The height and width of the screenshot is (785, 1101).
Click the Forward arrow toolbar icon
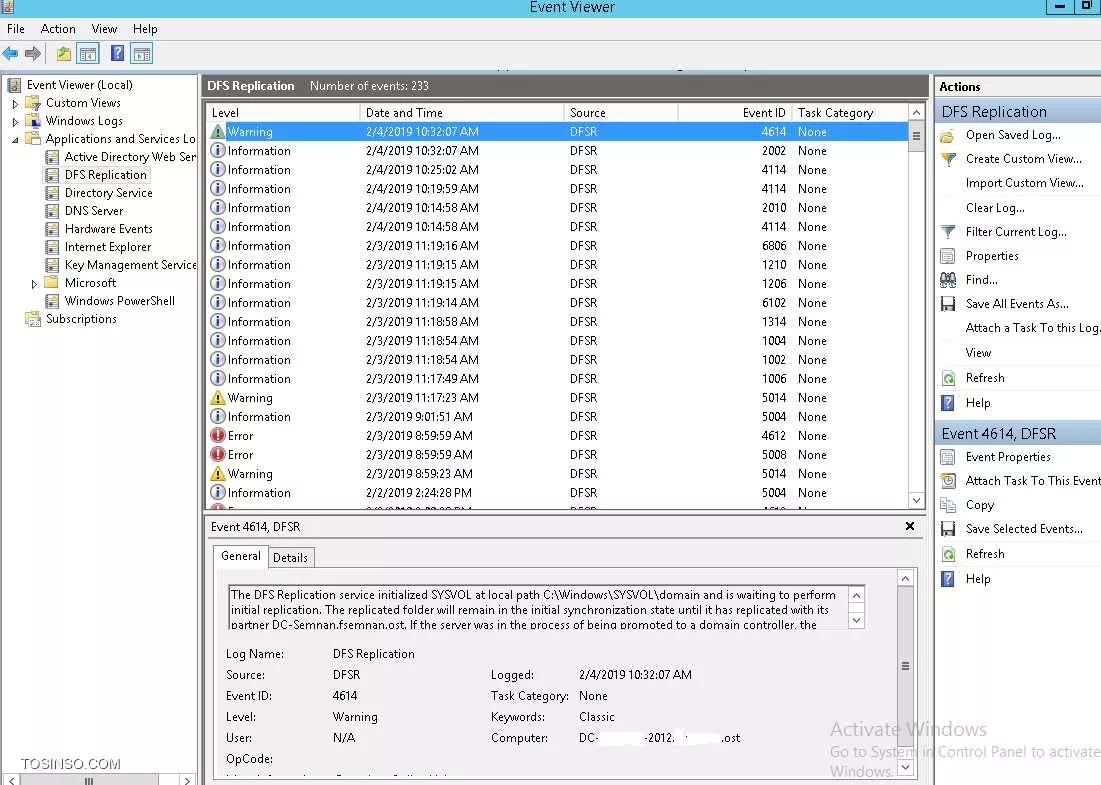coord(32,53)
